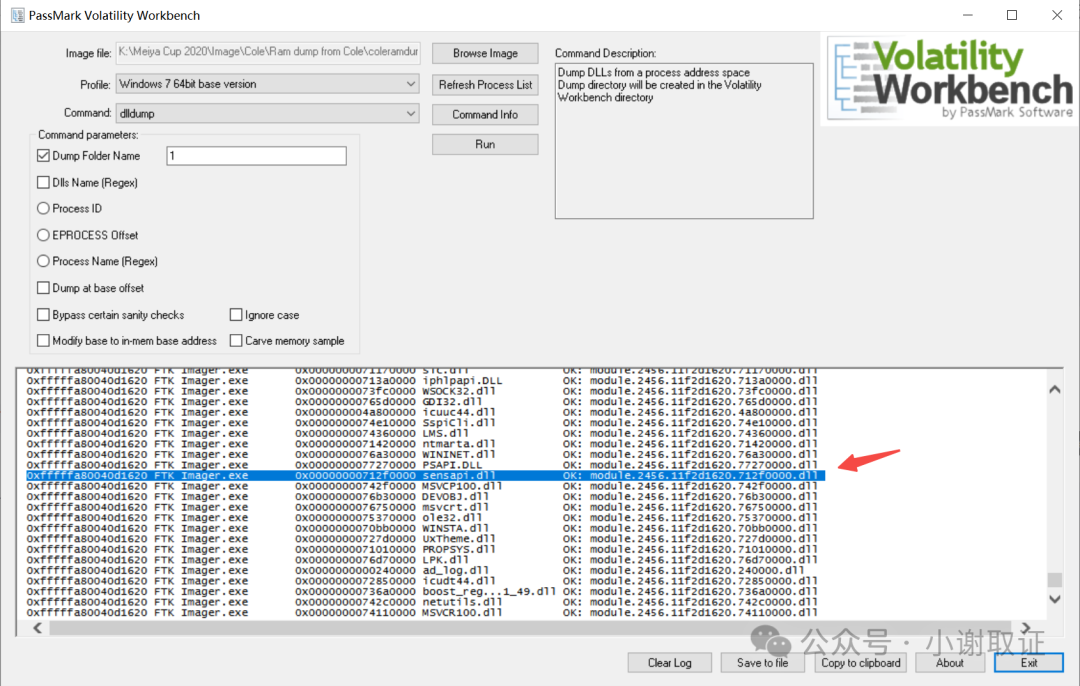This screenshot has height=686, width=1080.
Task: Select the SspiCli.dll log row
Action: pos(422,423)
